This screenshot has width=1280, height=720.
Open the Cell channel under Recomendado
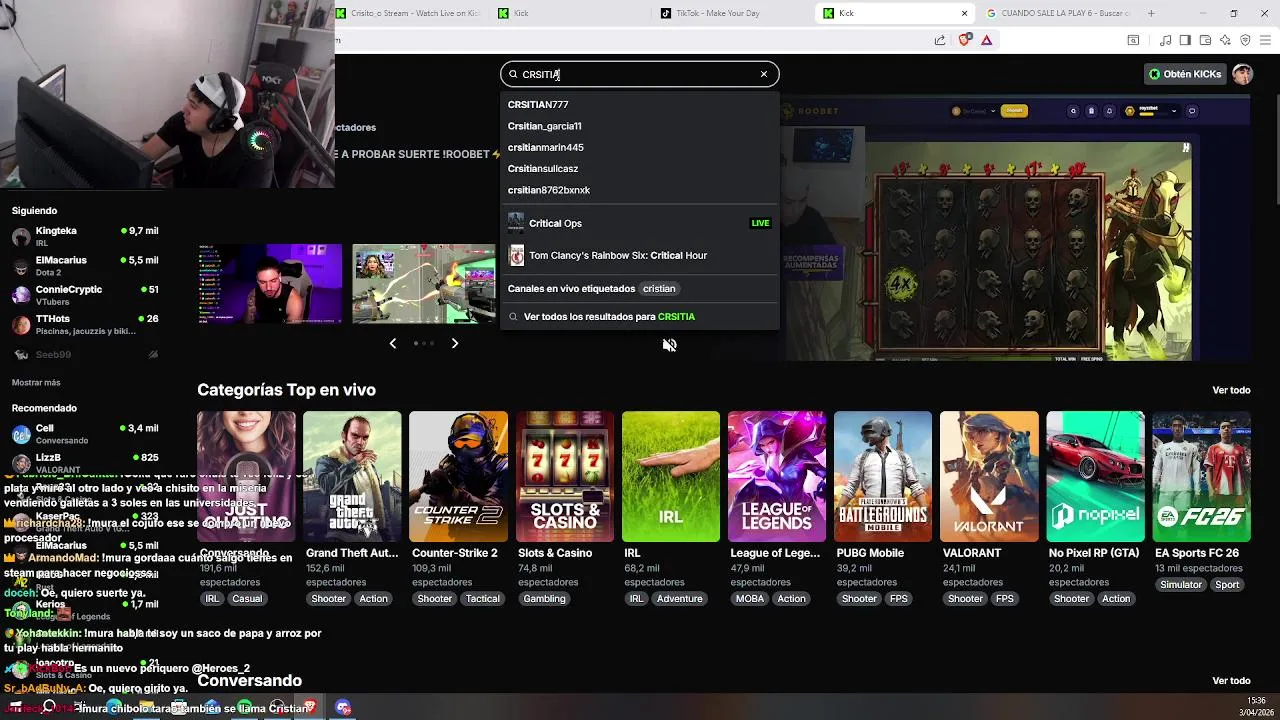coord(85,434)
